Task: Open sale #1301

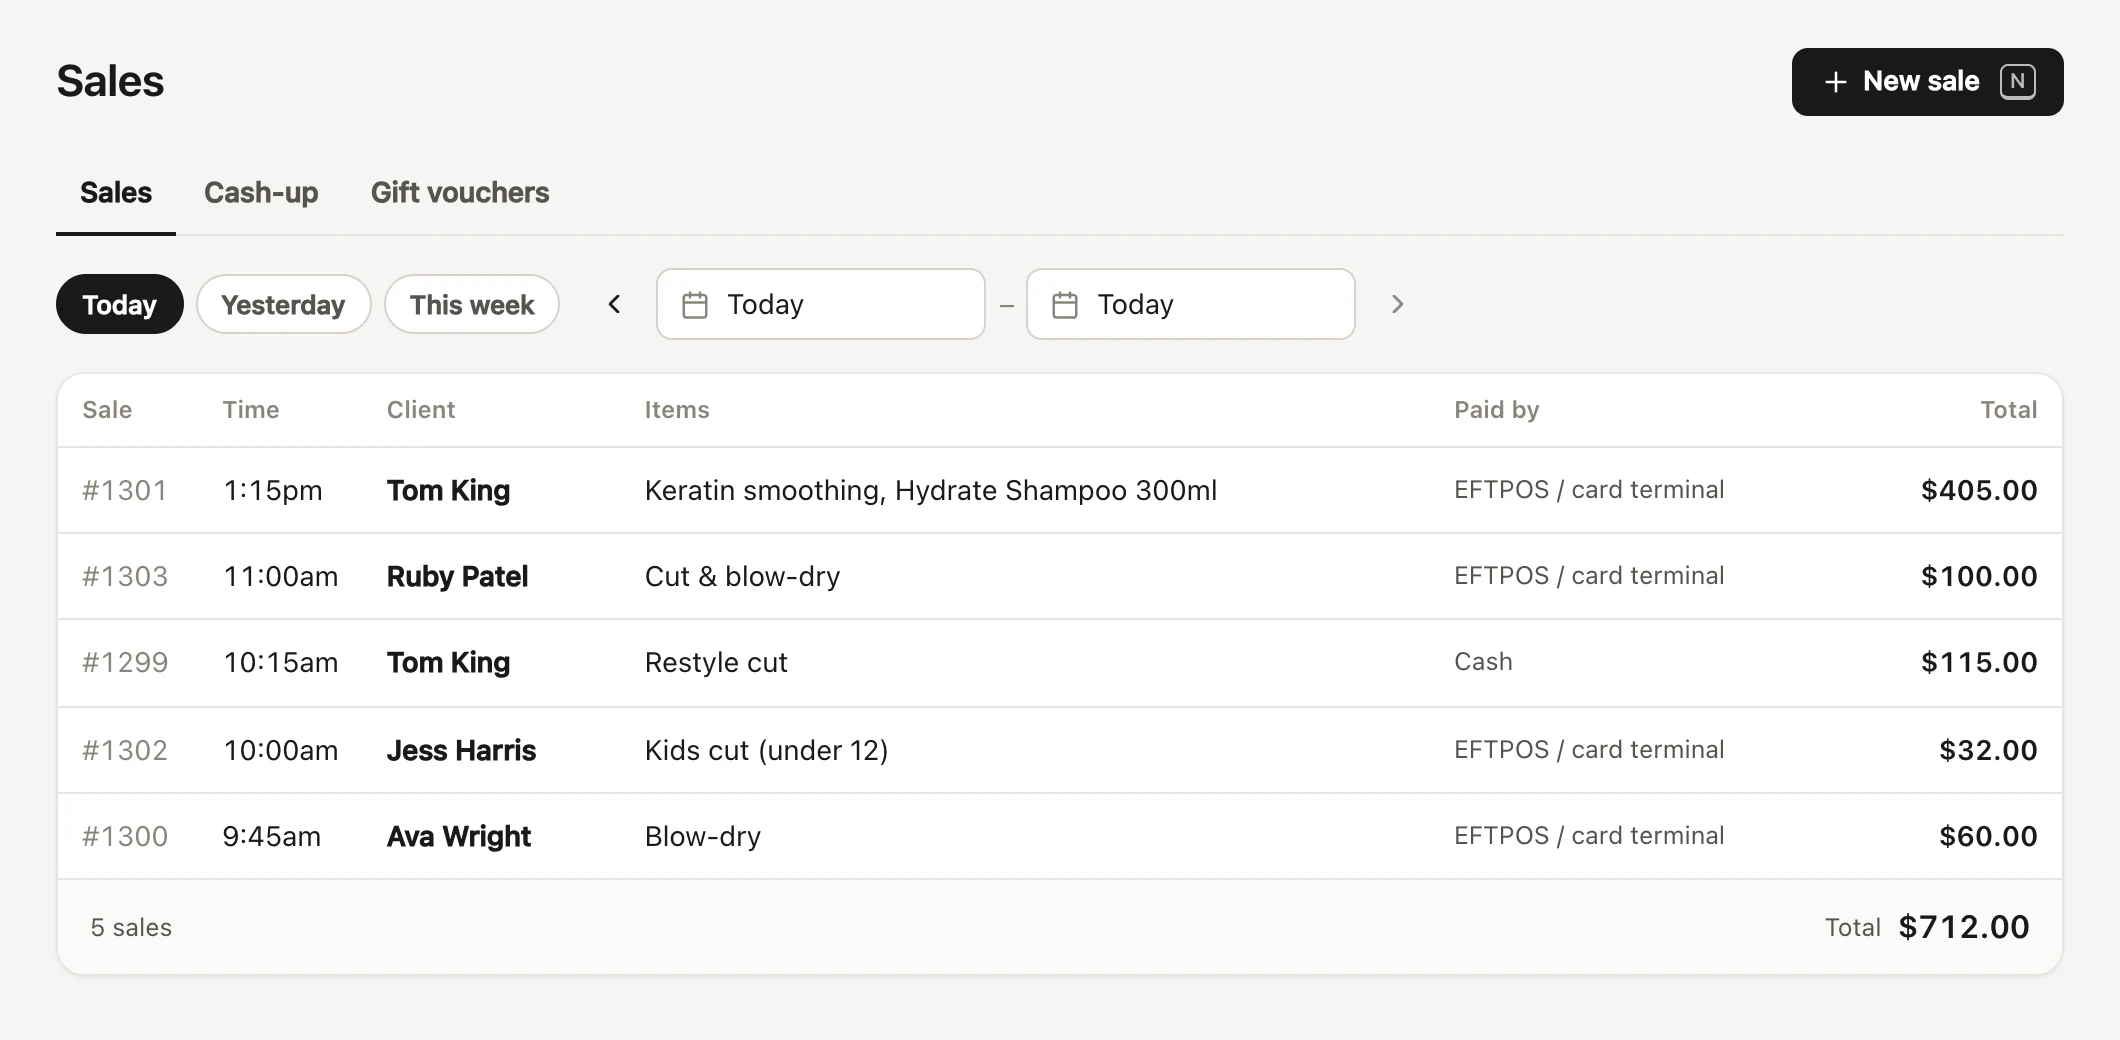Action: pos(1060,490)
